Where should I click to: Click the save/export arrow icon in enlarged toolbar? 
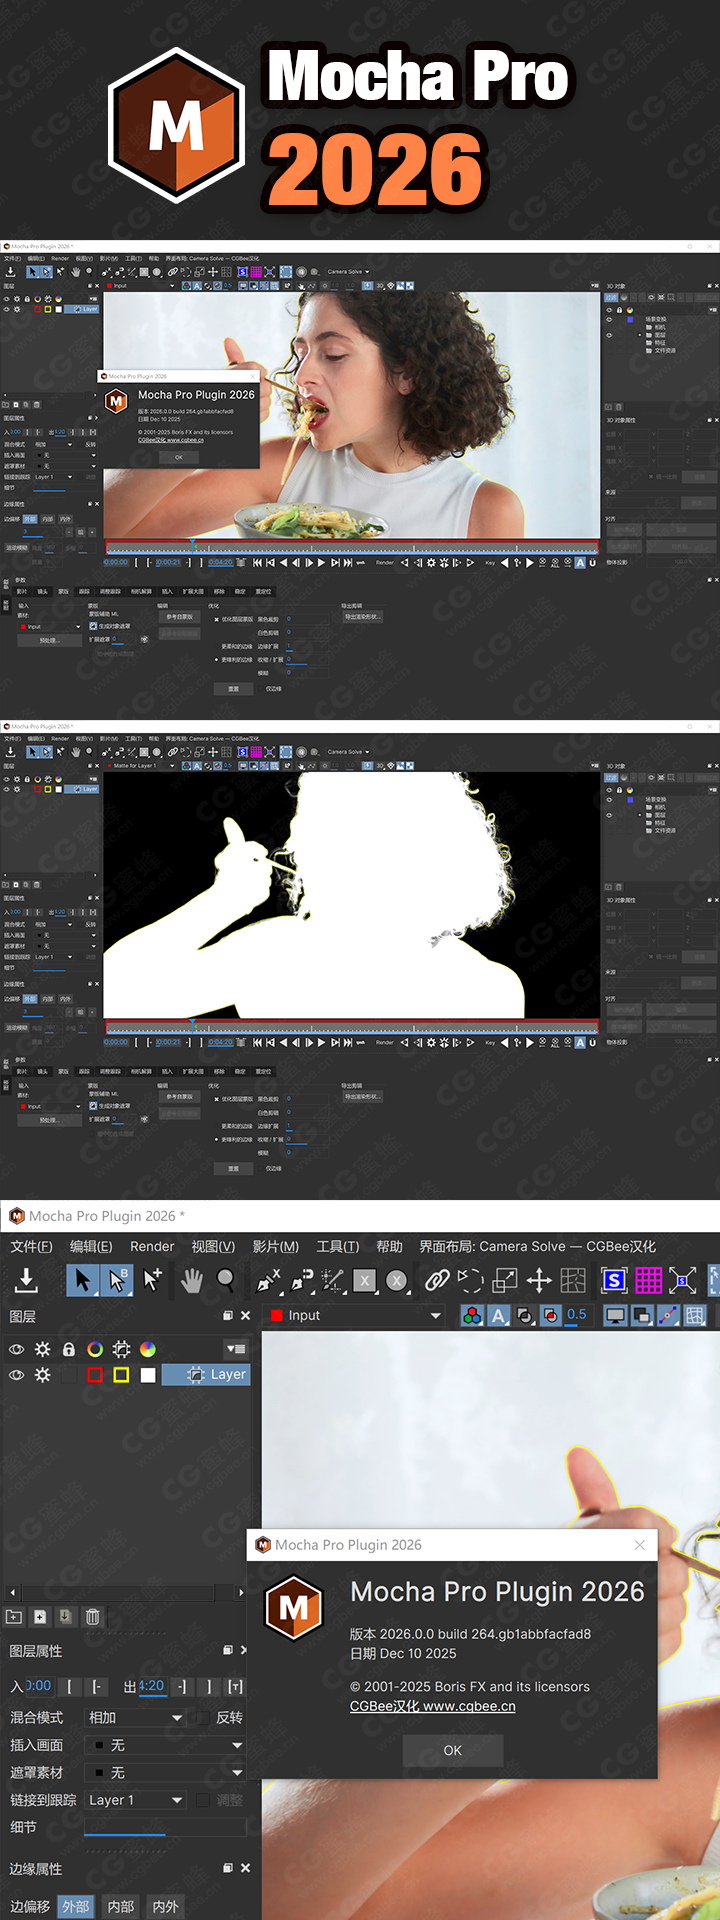pyautogui.click(x=27, y=1279)
